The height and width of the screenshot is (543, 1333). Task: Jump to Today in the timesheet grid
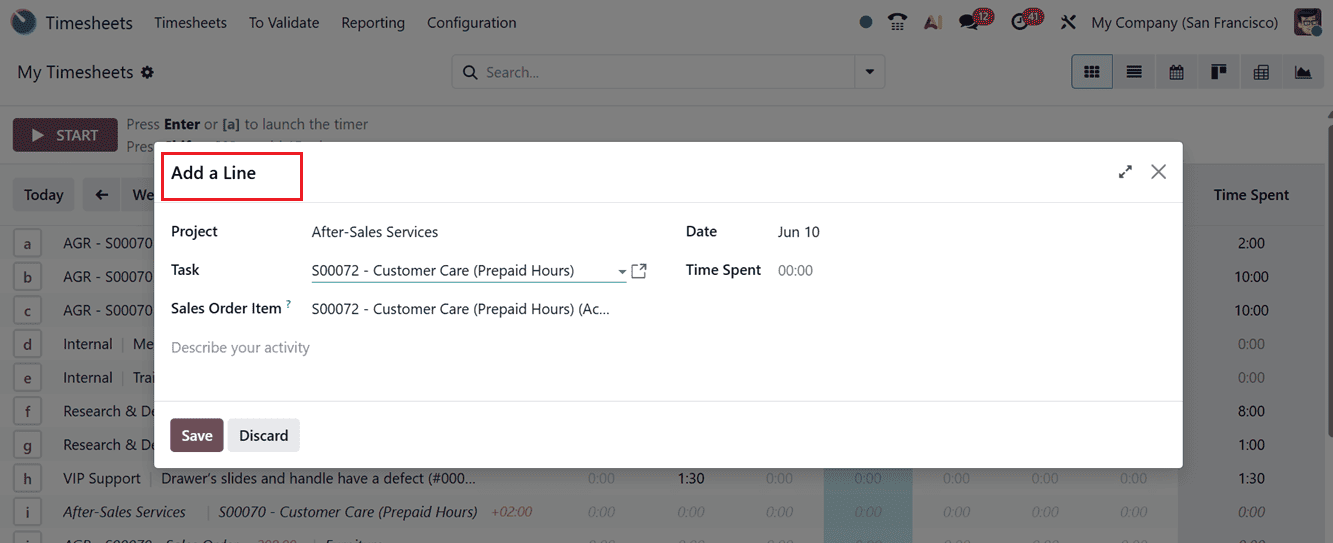[44, 195]
